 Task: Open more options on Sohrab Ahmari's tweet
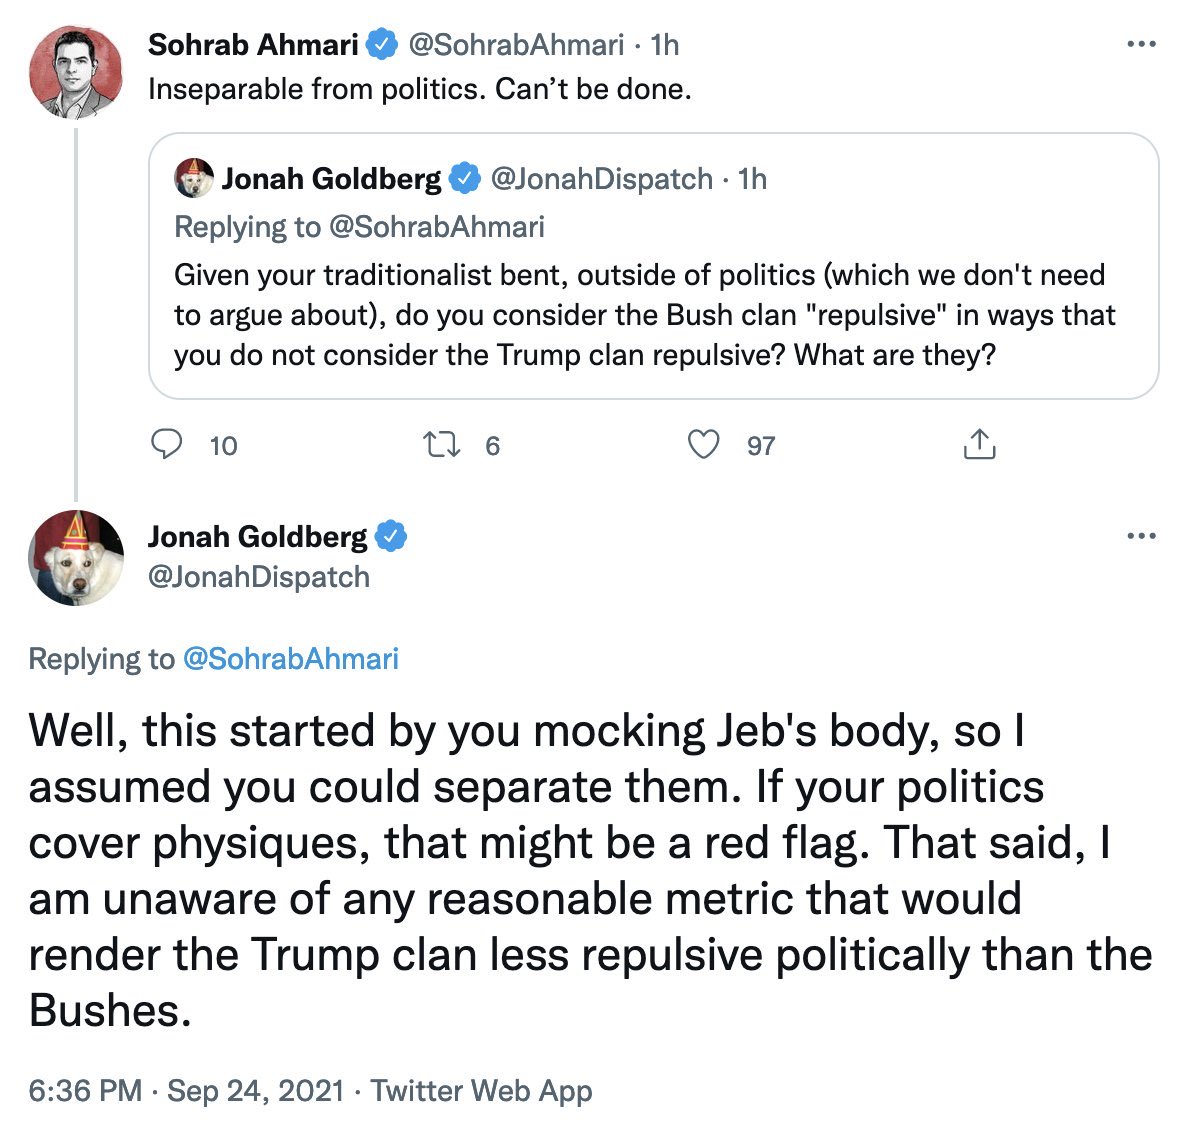1141,45
